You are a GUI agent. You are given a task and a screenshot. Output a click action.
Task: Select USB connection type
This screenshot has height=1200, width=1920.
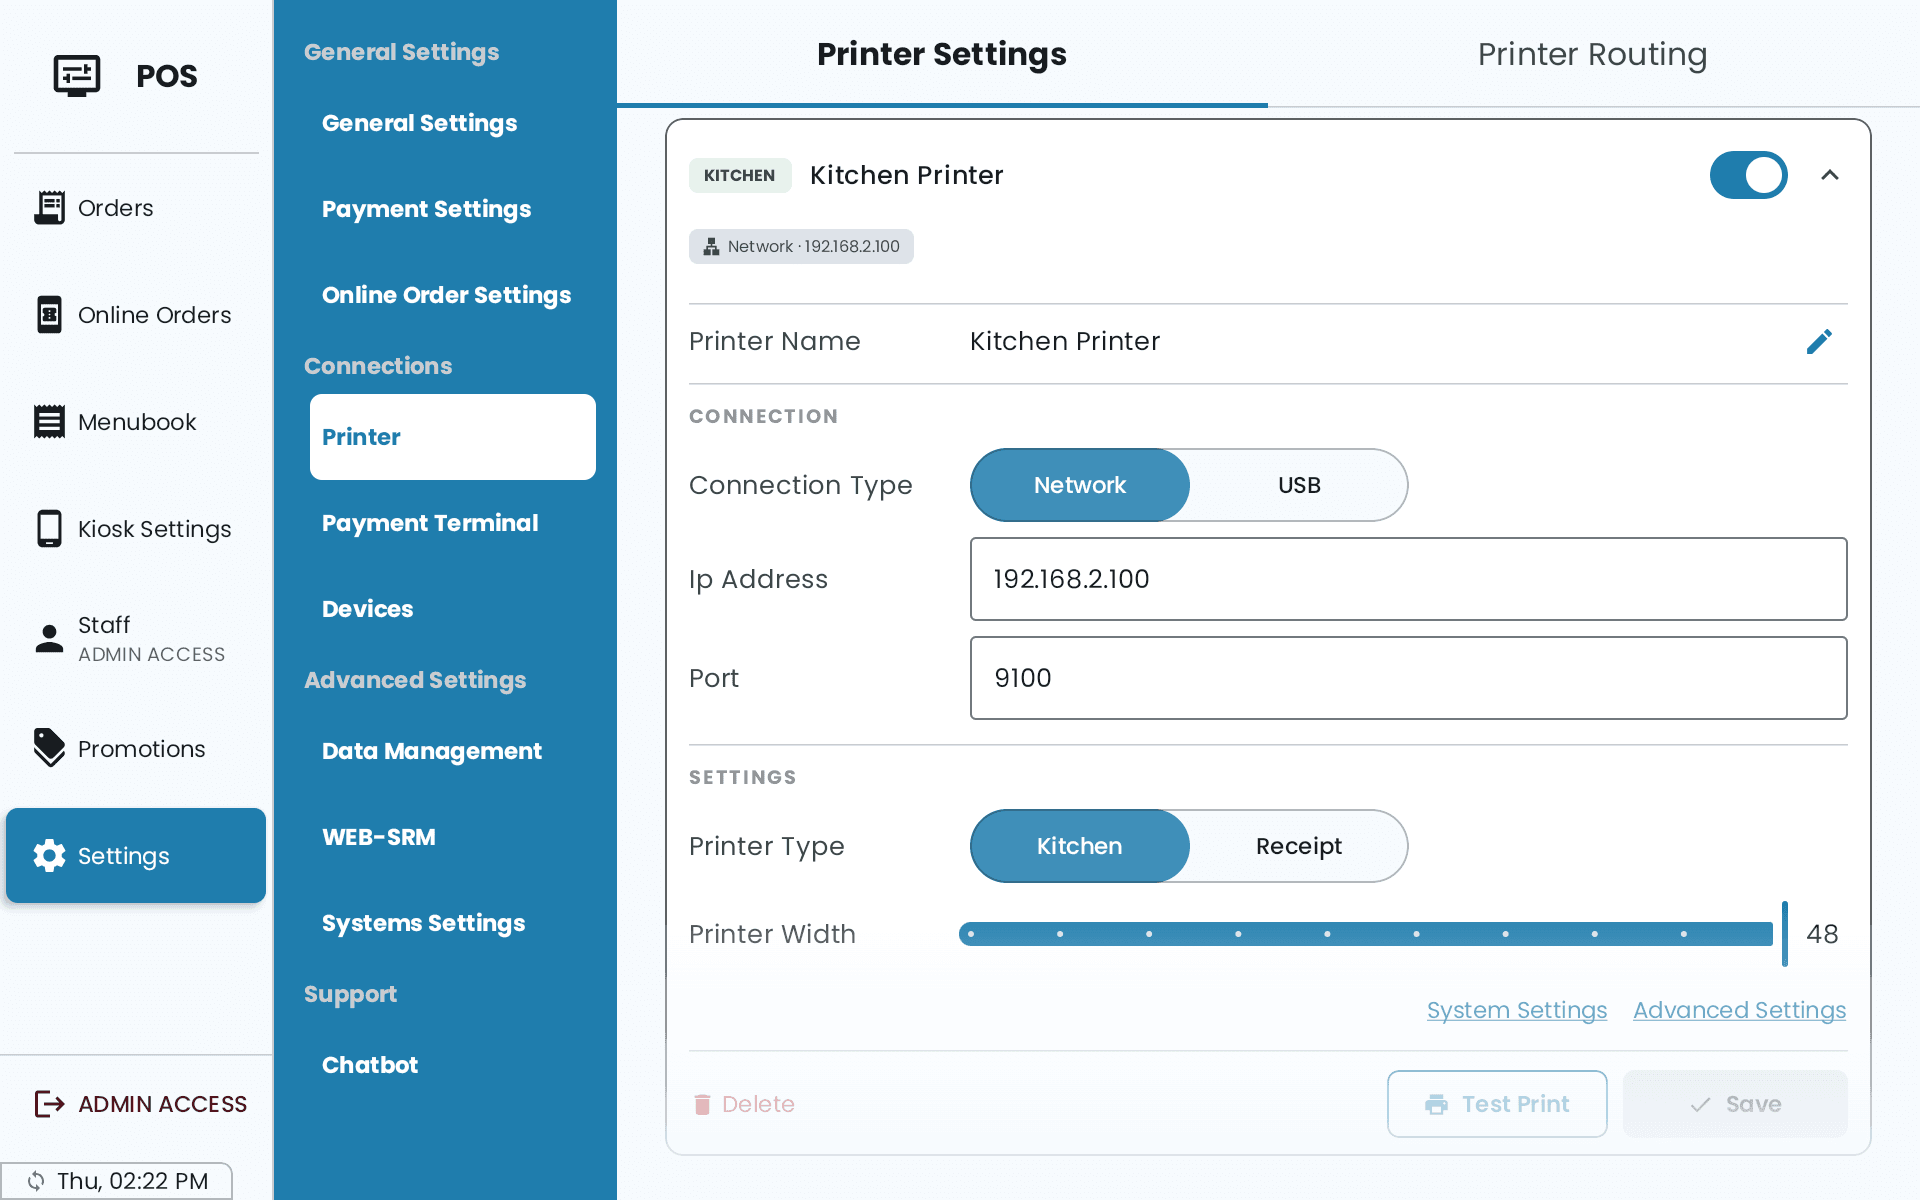pos(1299,485)
